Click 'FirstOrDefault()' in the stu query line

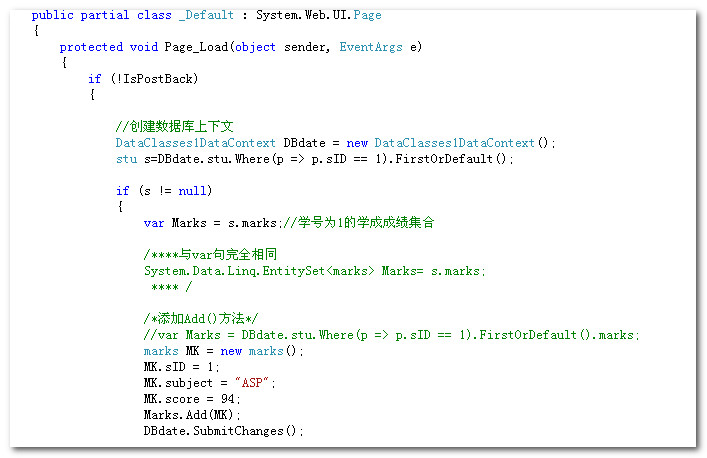click(451, 160)
